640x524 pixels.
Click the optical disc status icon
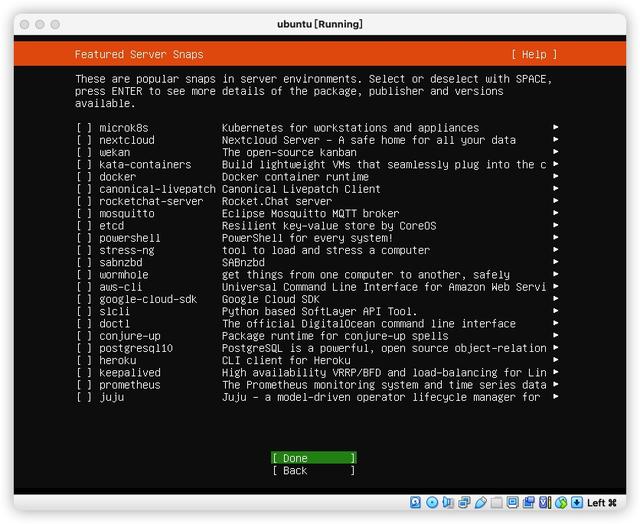point(432,502)
